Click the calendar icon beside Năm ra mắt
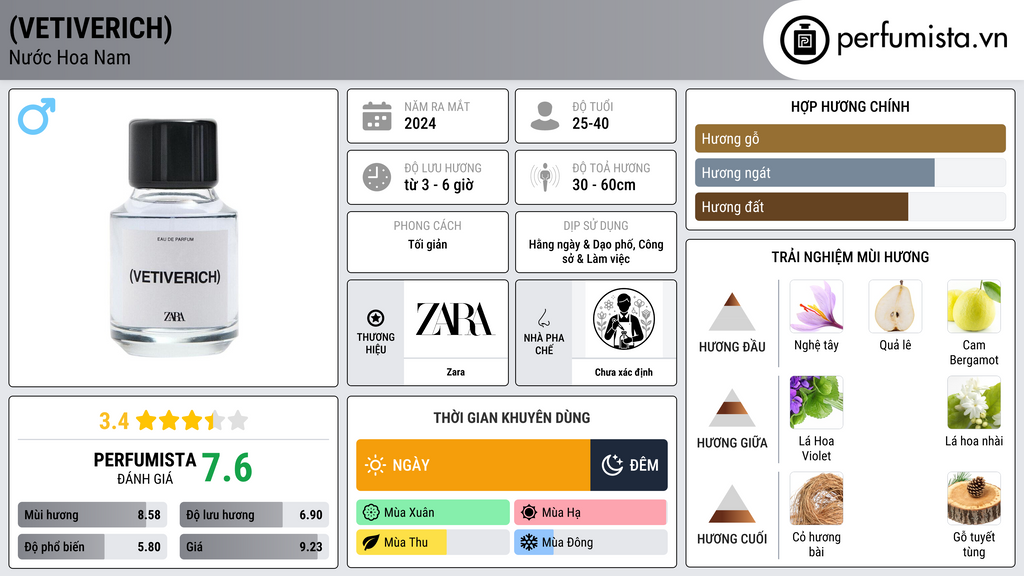 pyautogui.click(x=377, y=116)
